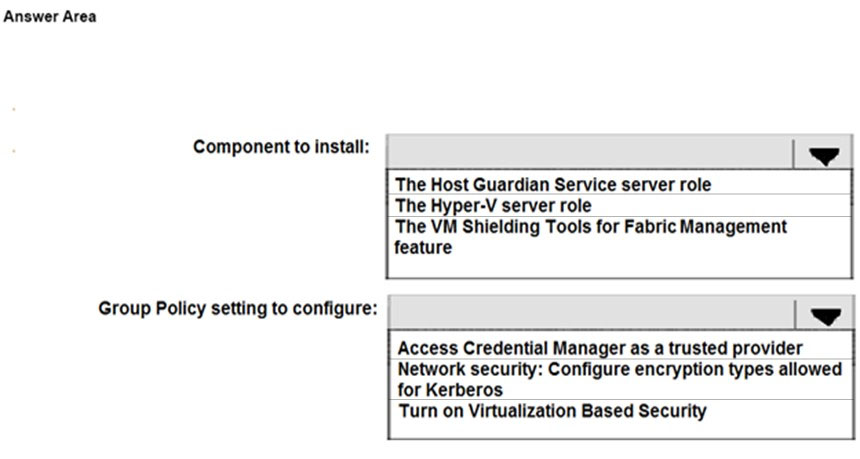Choose Network security: Configure encryption types option
This screenshot has height=459, width=860.
pos(621,379)
